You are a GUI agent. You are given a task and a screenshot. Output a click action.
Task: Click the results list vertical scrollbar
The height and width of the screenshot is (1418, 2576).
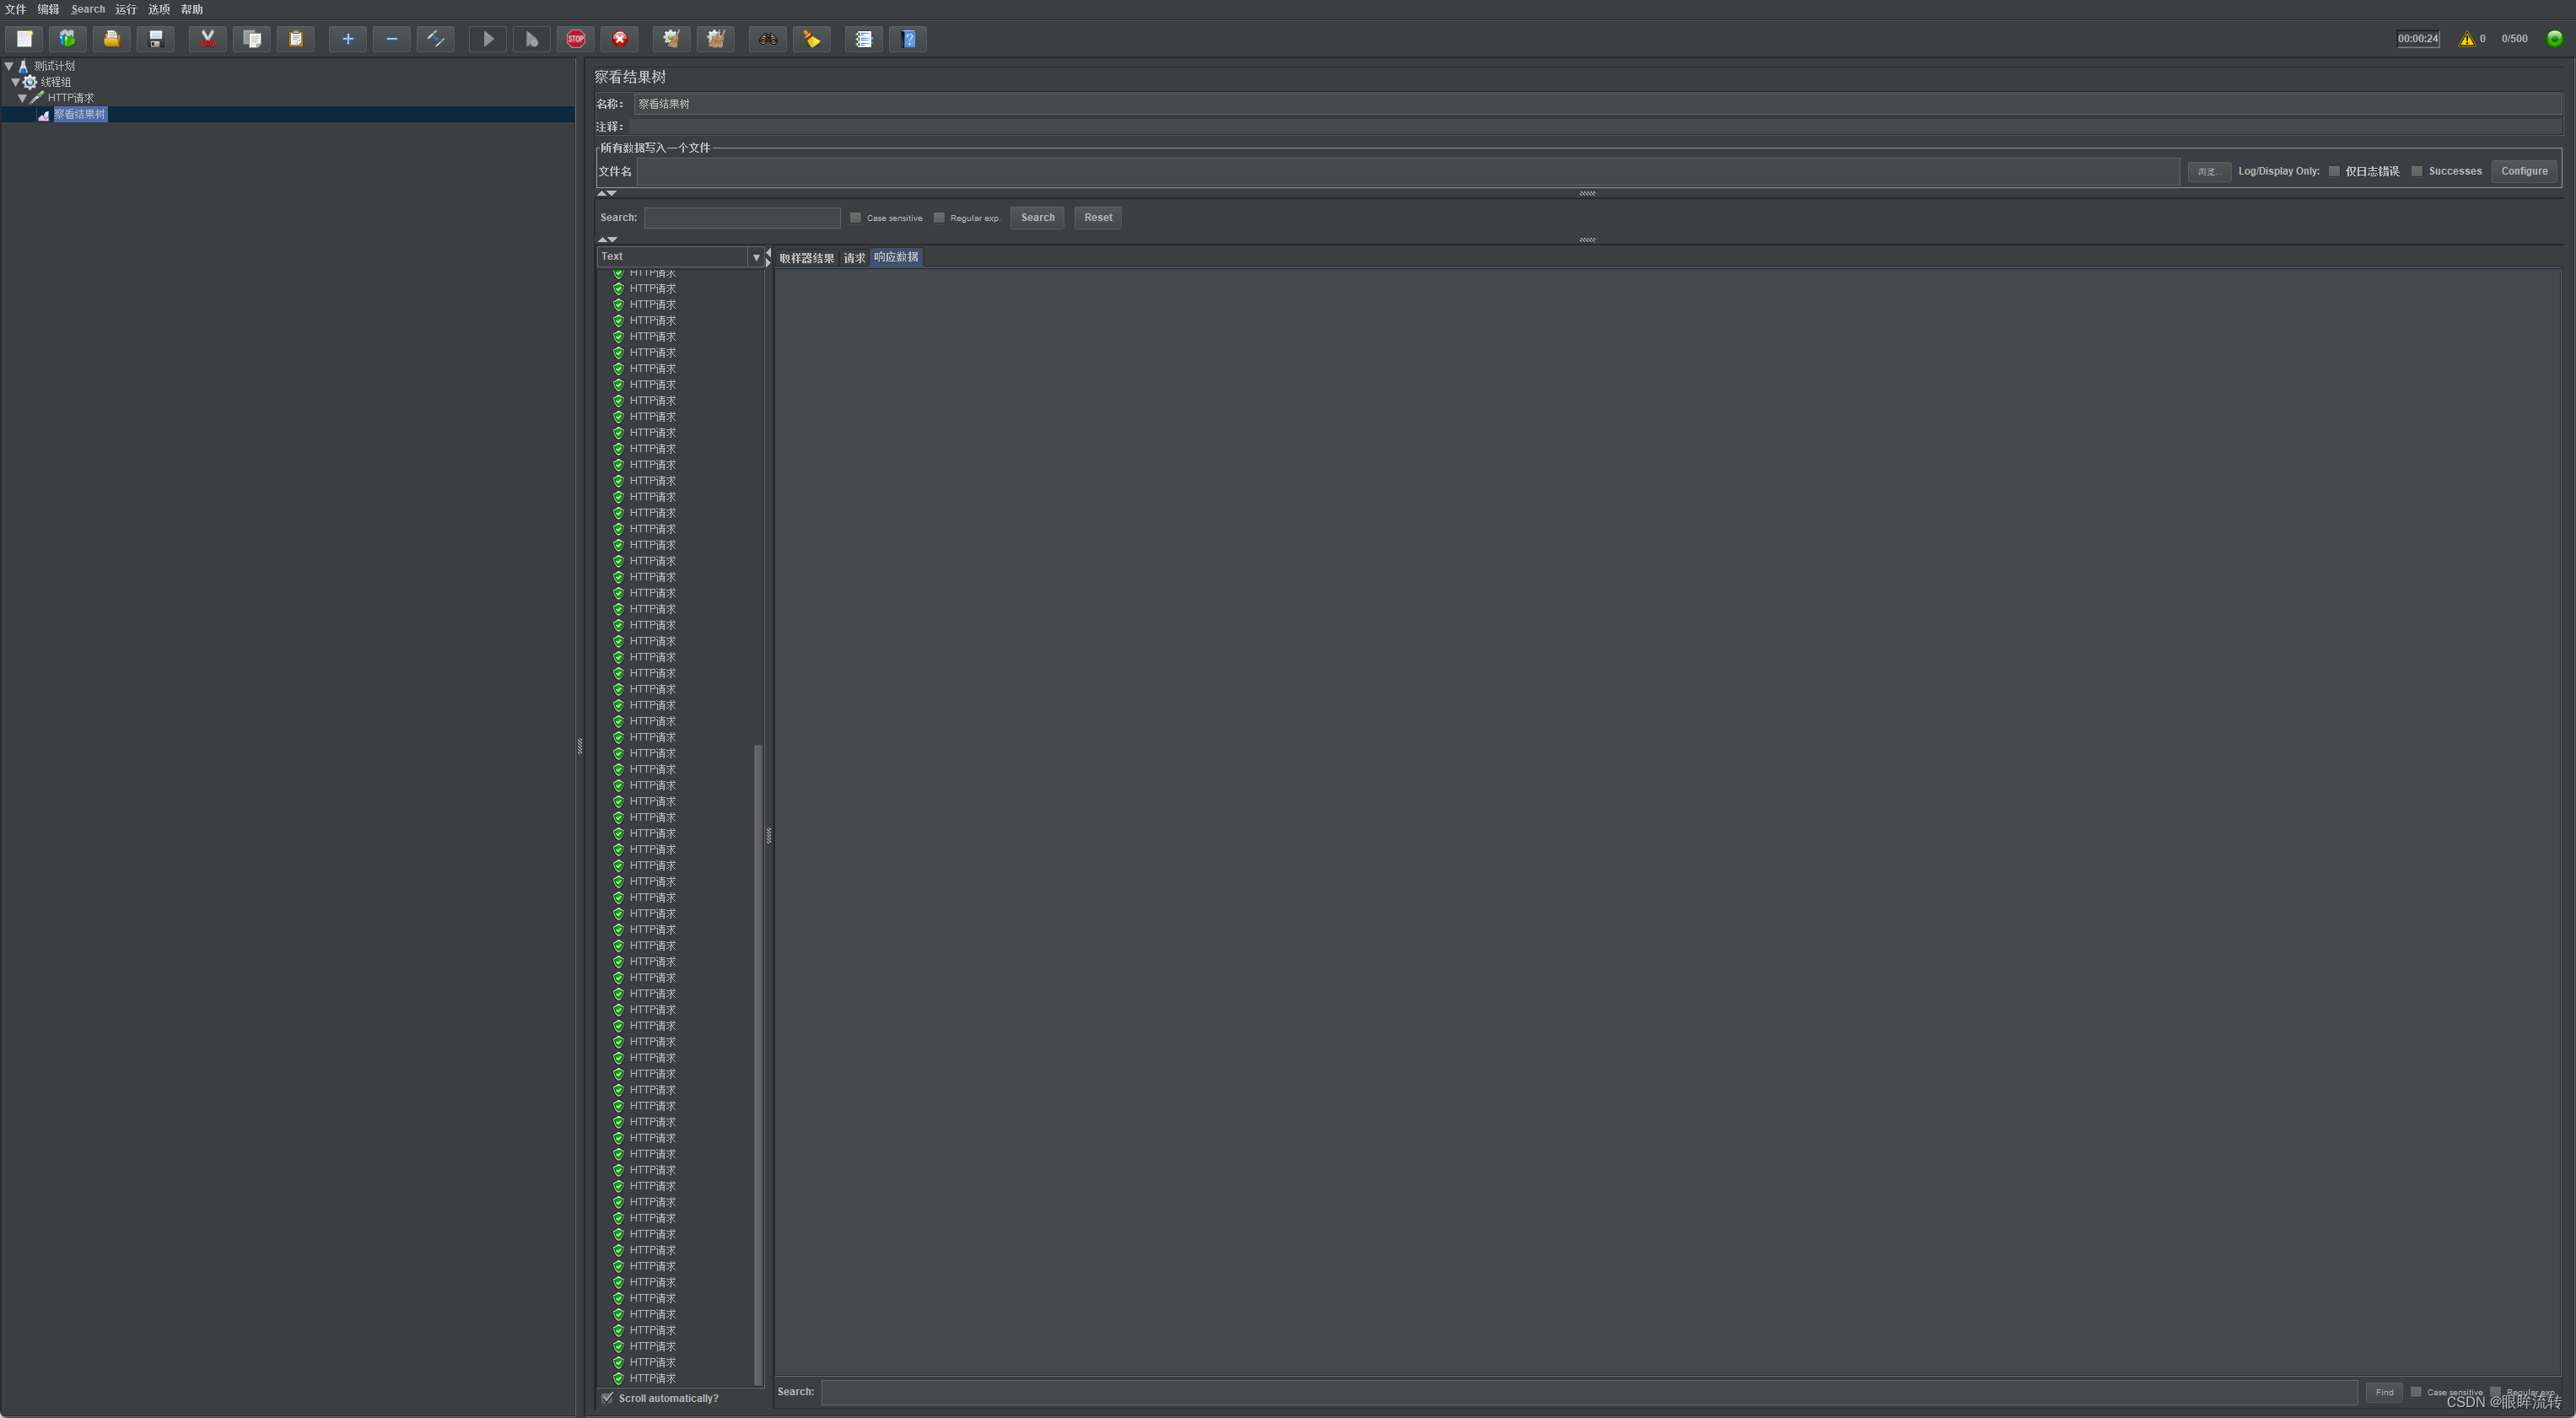pyautogui.click(x=758, y=1065)
